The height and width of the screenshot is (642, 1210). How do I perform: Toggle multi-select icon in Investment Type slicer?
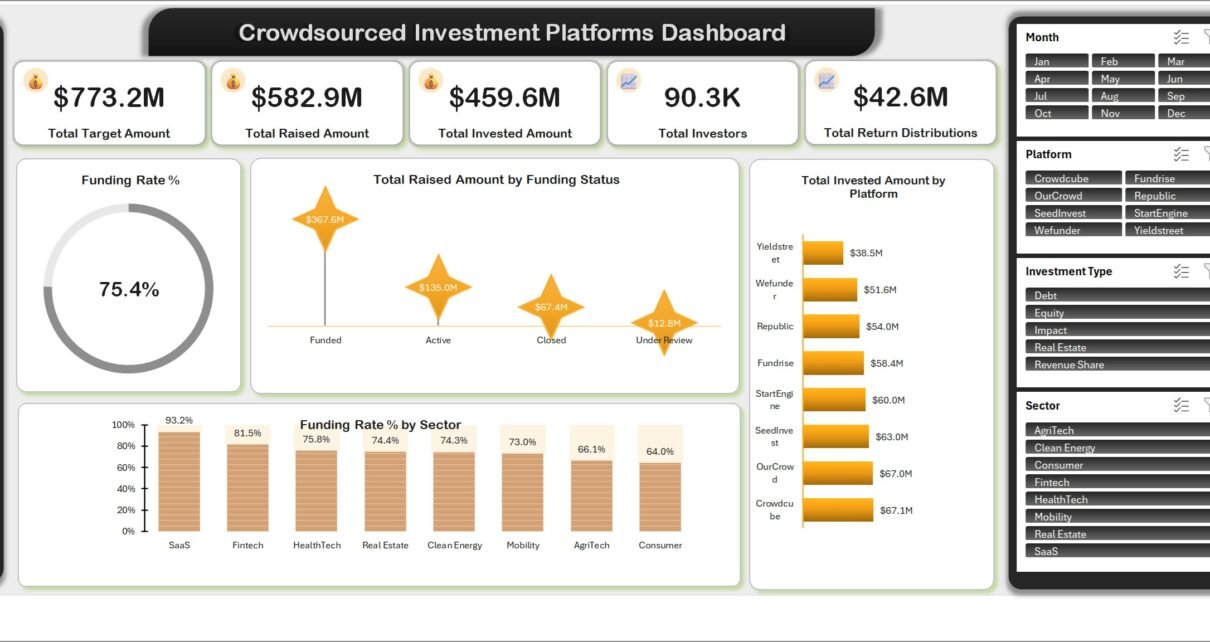coord(1181,271)
